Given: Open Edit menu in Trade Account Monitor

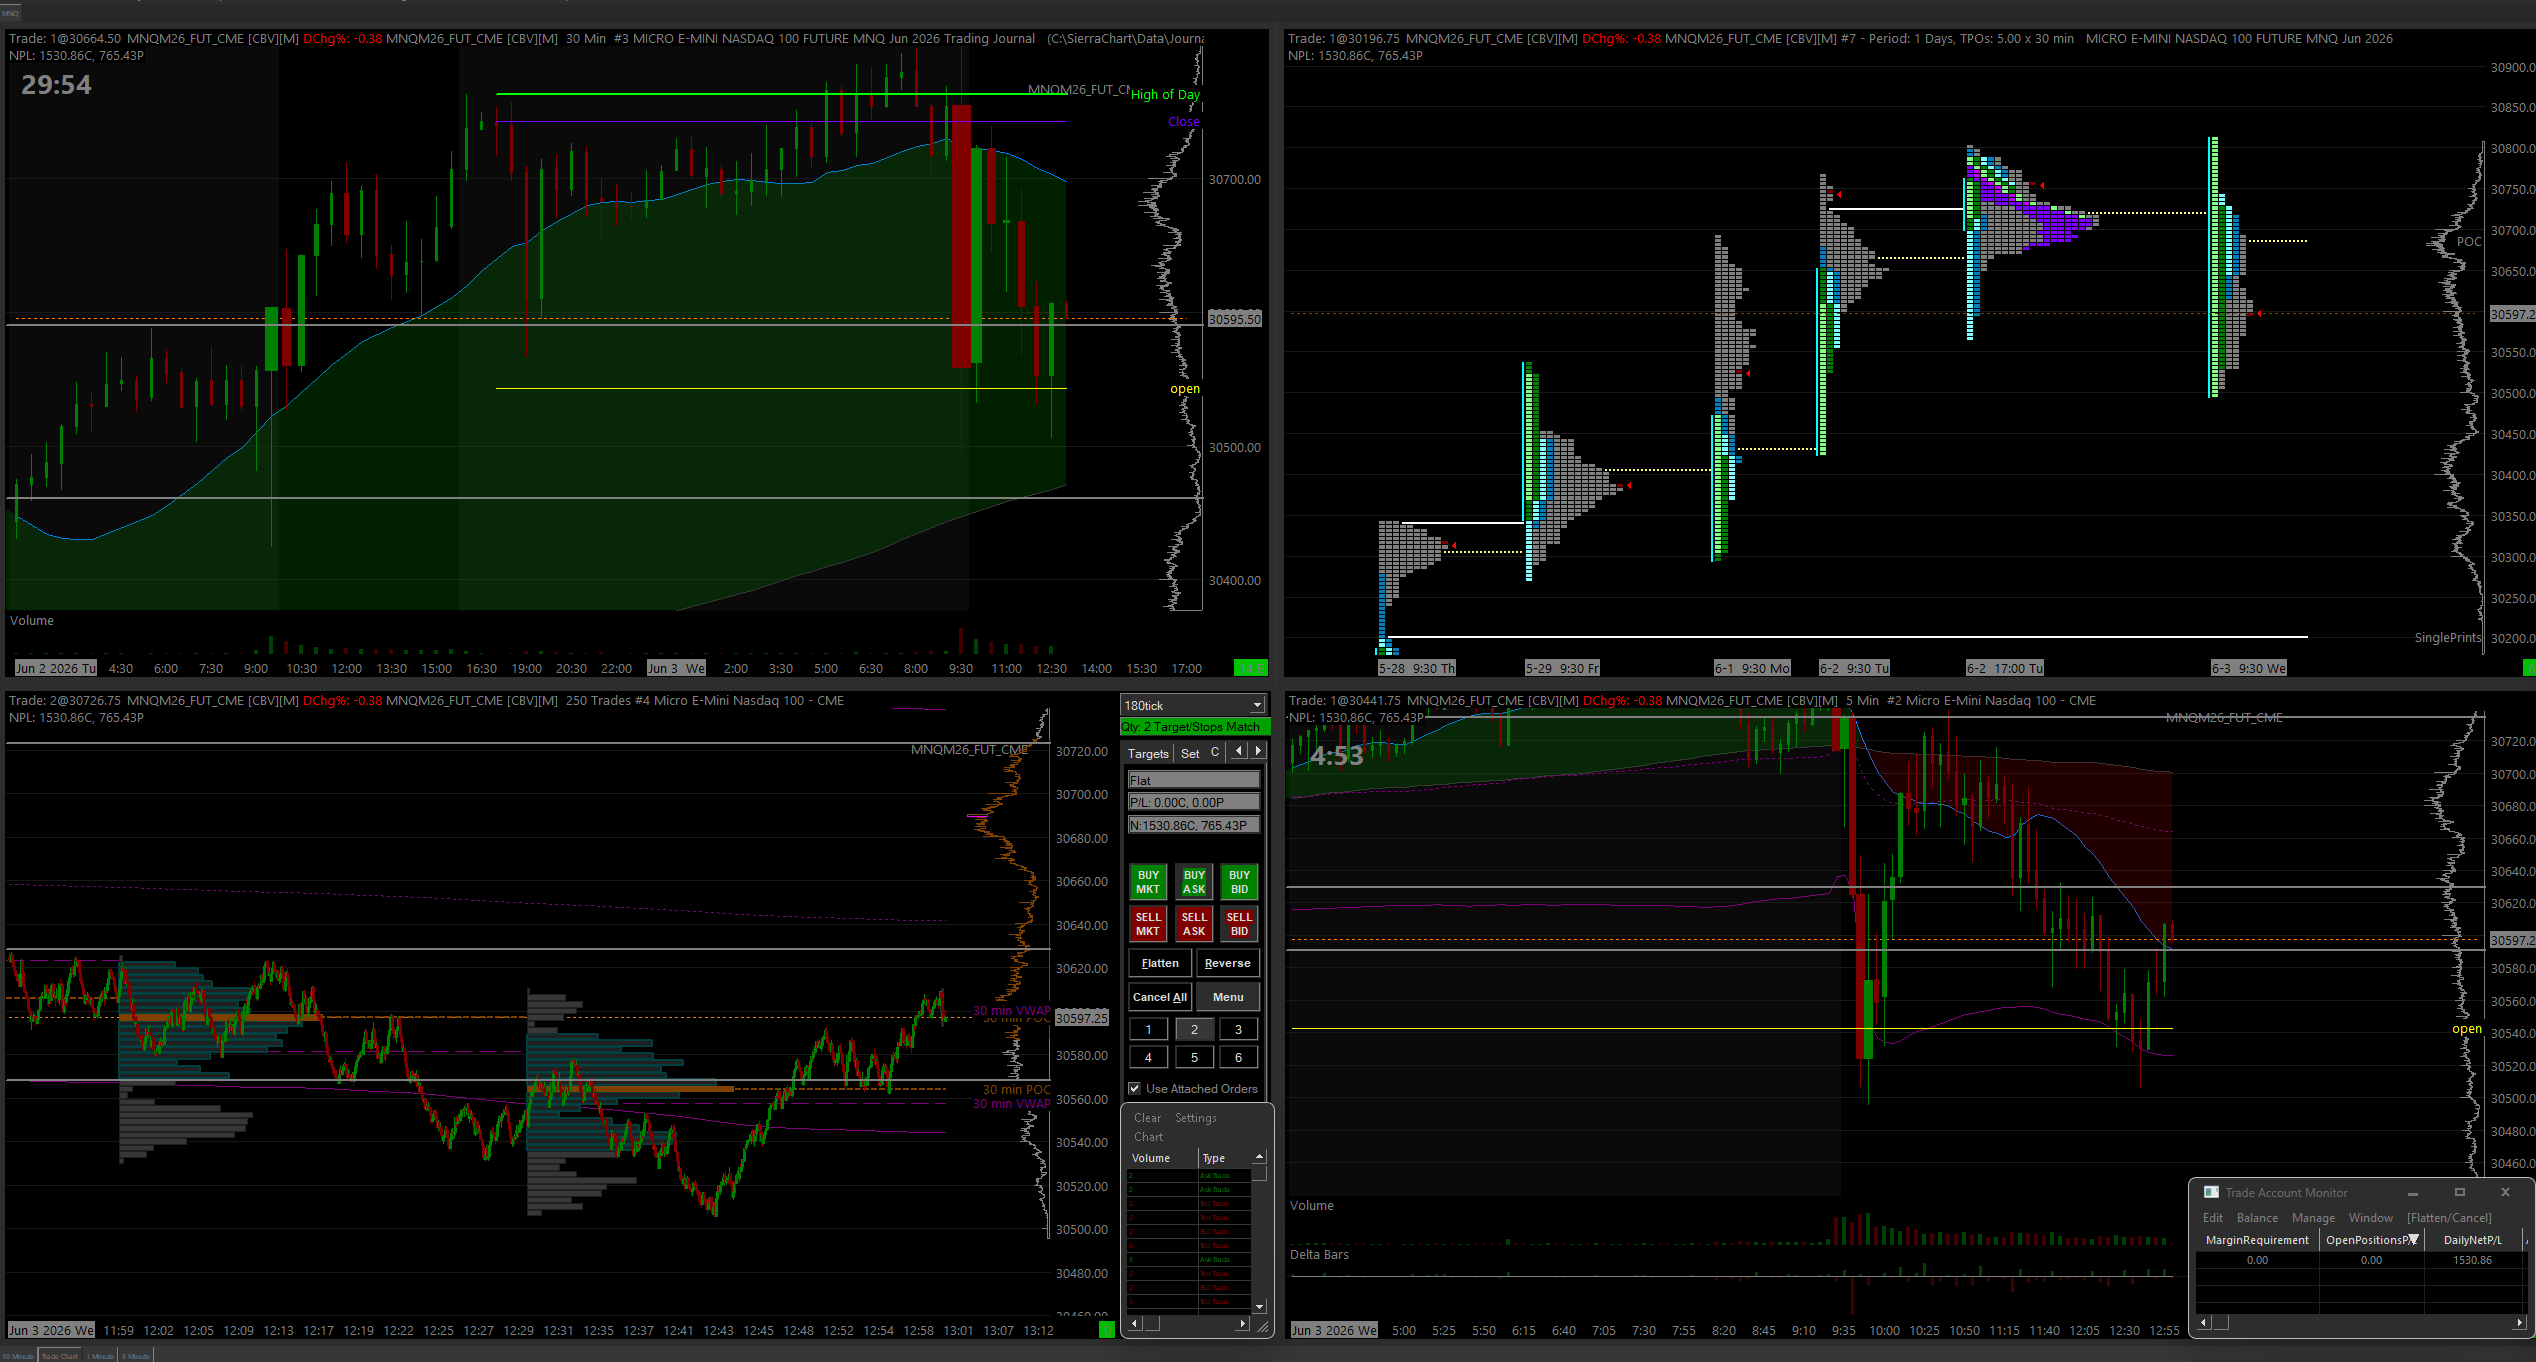Looking at the screenshot, I should [2212, 1218].
